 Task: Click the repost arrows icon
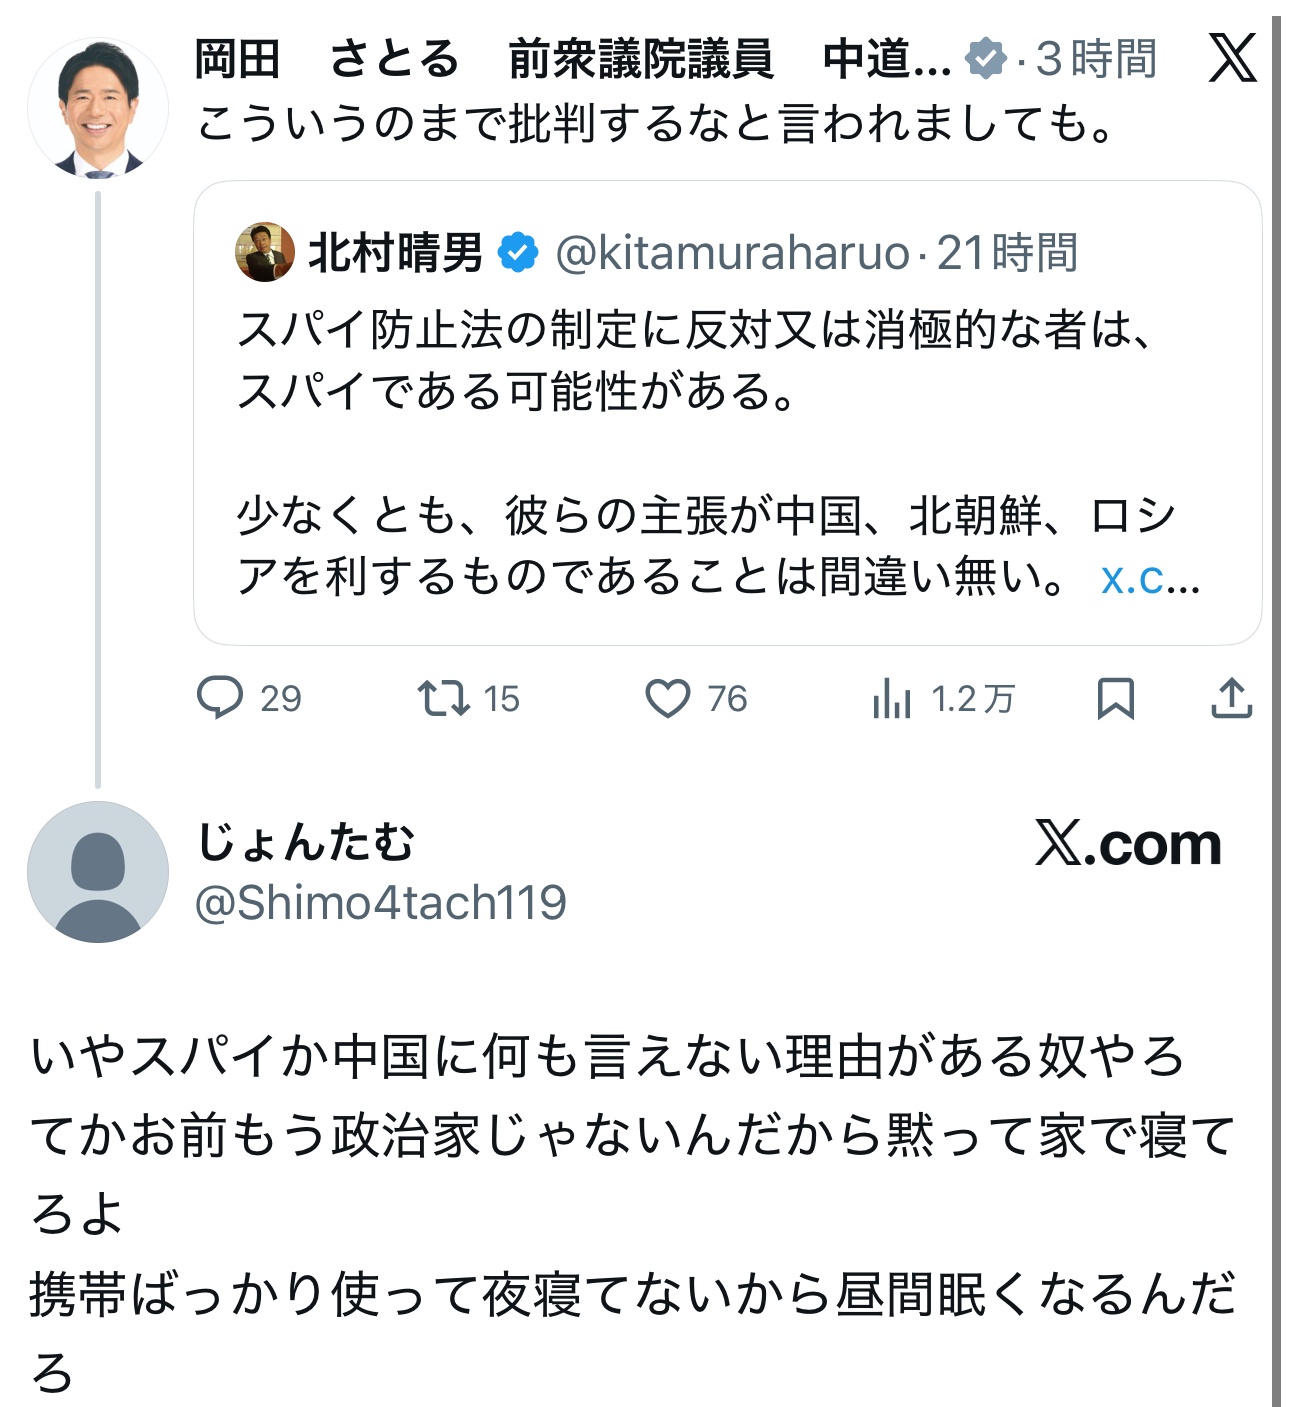point(443,698)
